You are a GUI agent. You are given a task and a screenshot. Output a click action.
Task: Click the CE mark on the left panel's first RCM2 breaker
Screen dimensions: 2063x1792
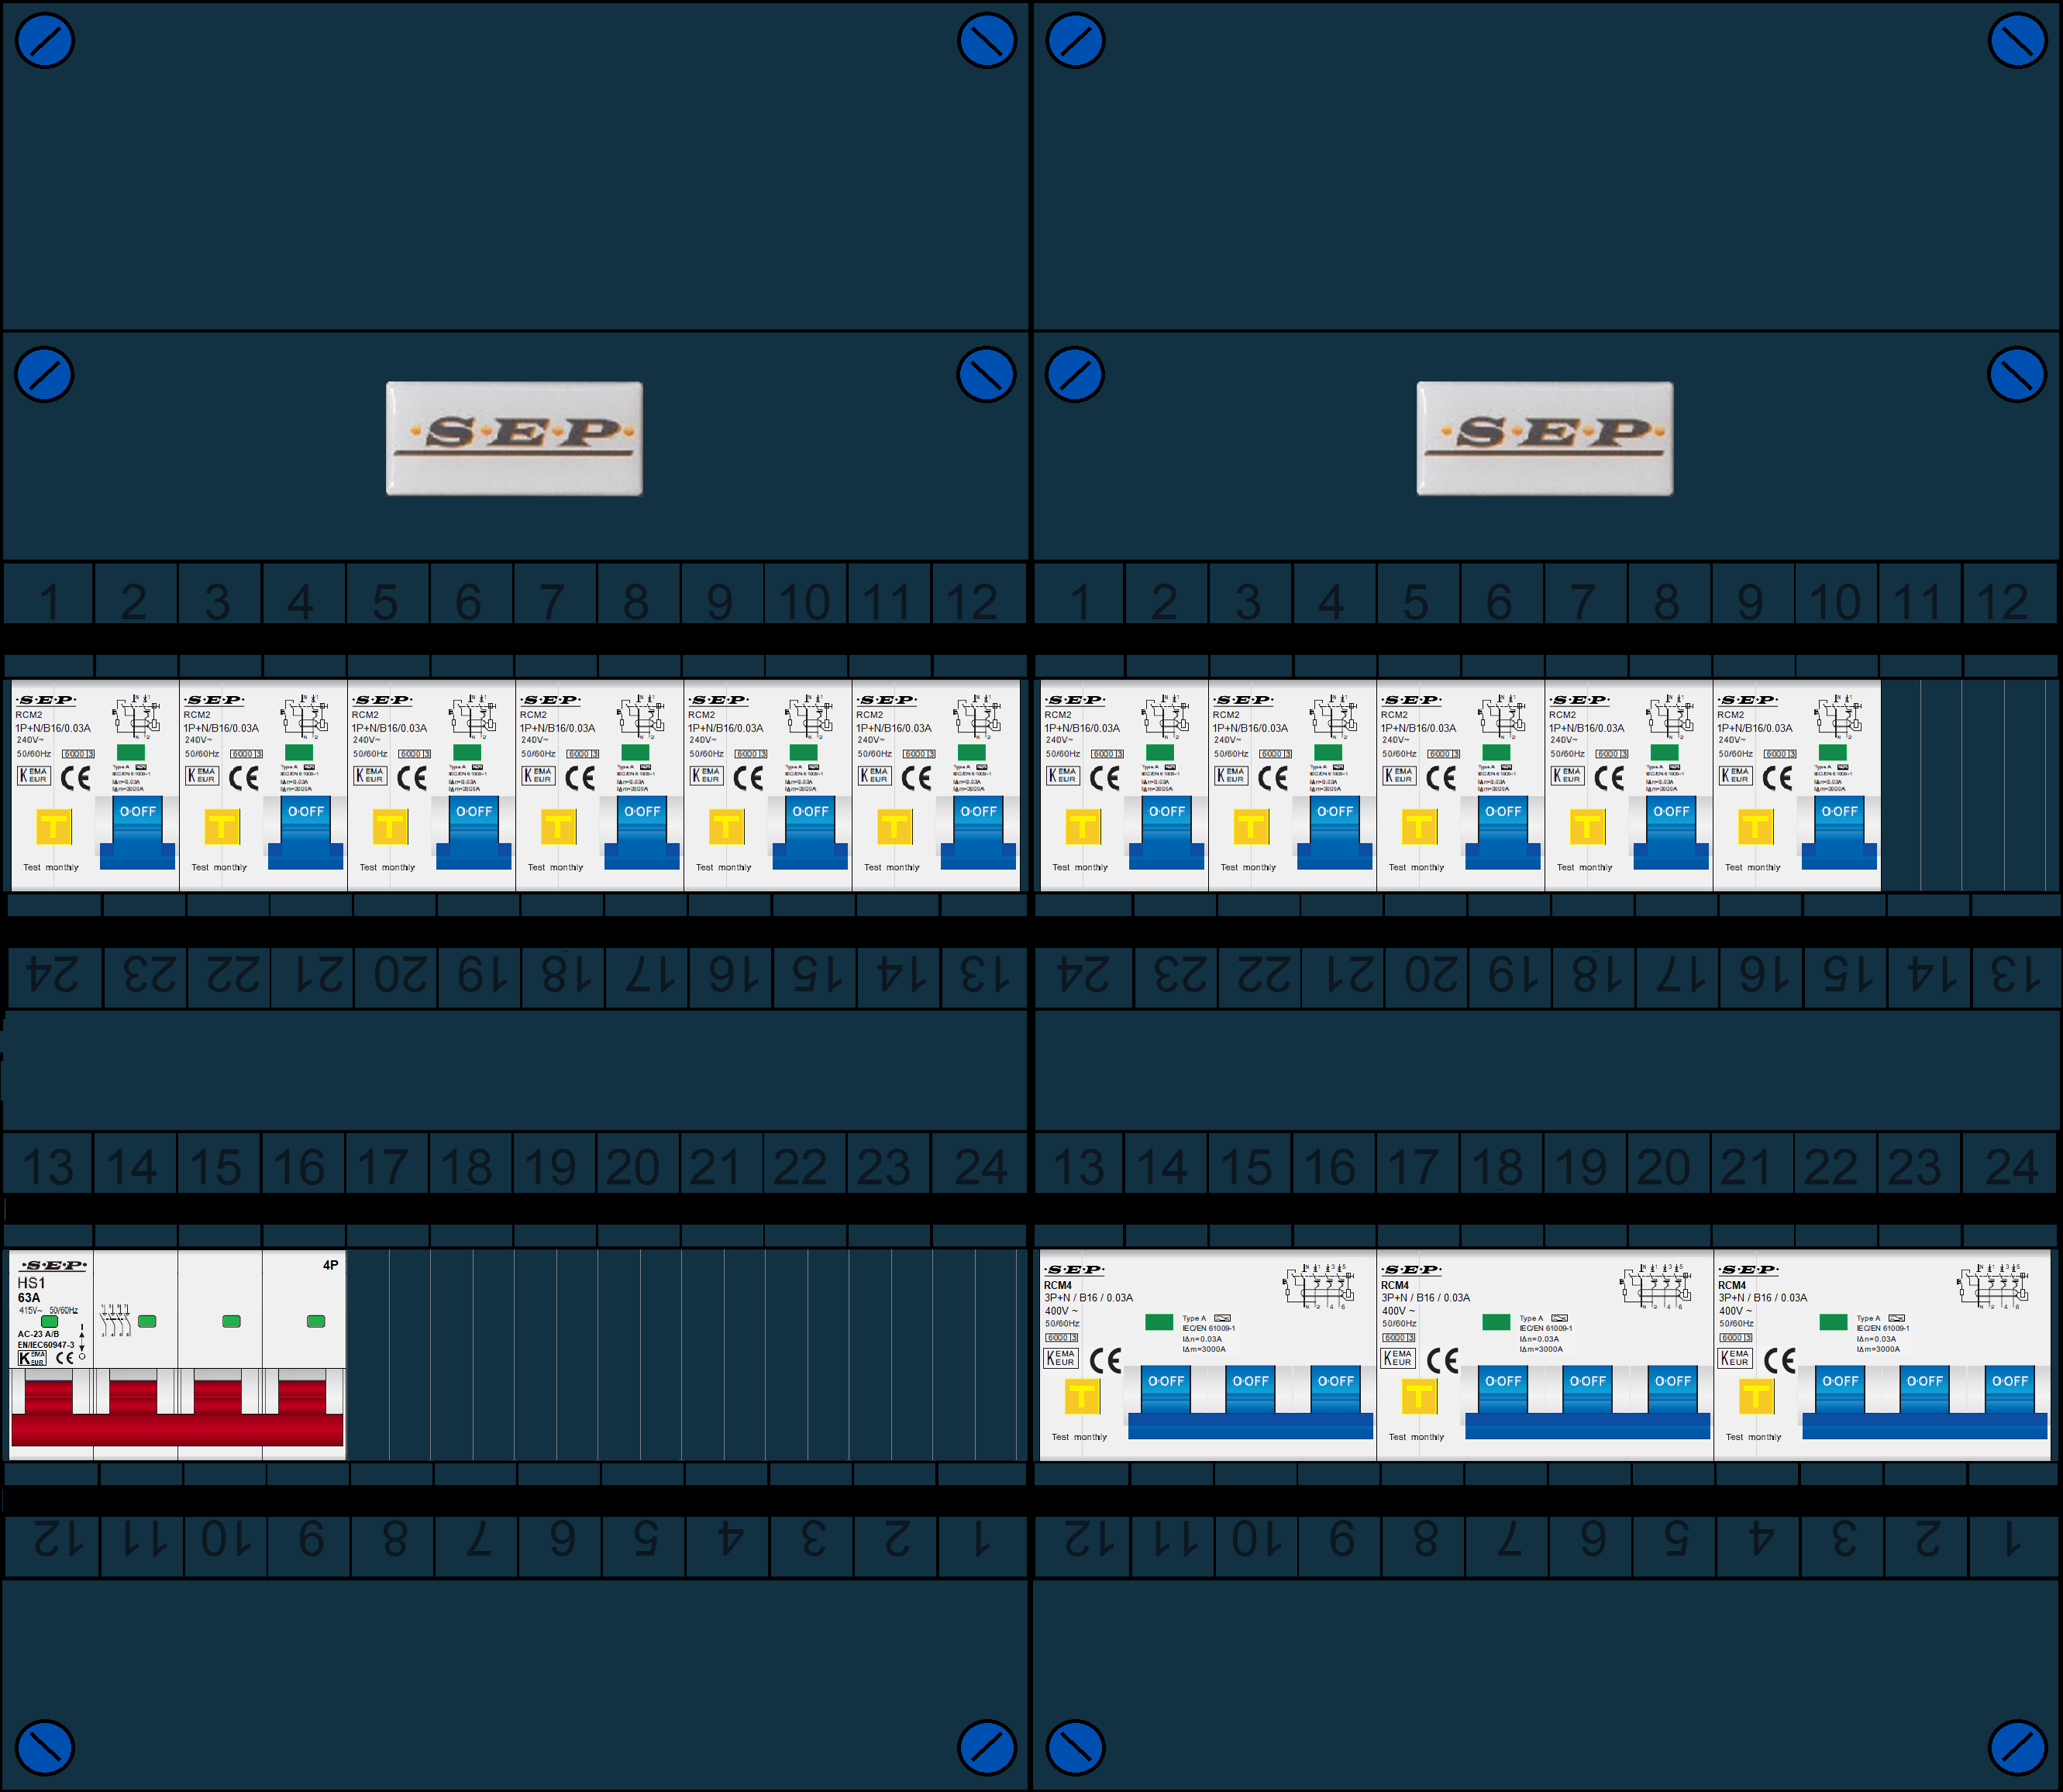point(76,778)
